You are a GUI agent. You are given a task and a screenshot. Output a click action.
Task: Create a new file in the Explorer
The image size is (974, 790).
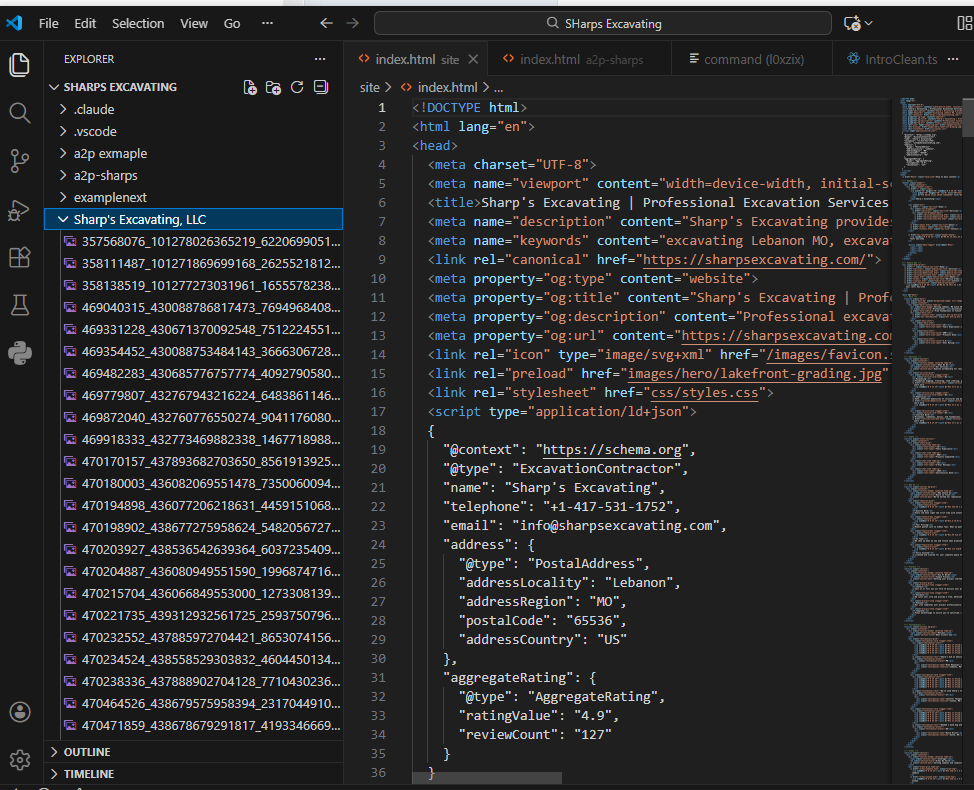pyautogui.click(x=250, y=88)
